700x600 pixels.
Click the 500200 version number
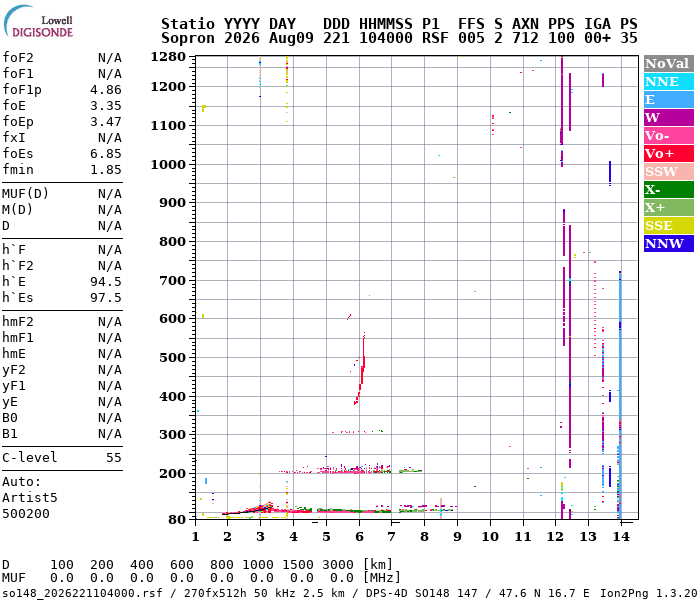tap(25, 514)
